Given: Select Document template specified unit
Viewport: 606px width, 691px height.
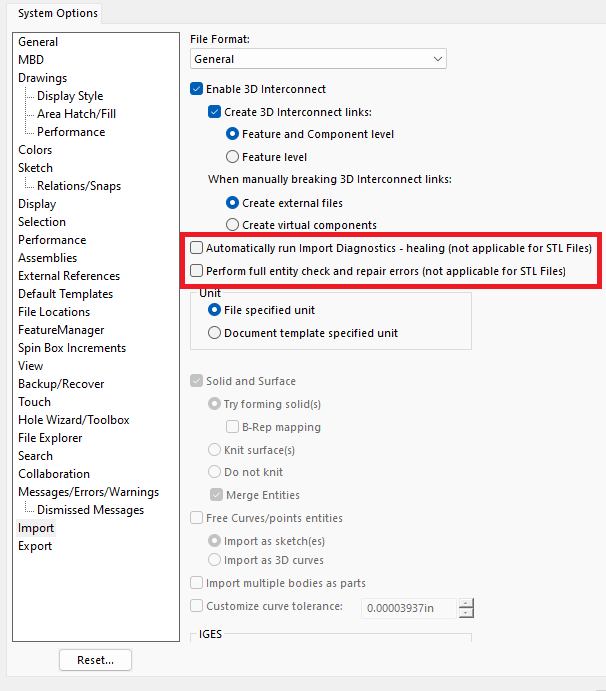Looking at the screenshot, I should point(214,333).
